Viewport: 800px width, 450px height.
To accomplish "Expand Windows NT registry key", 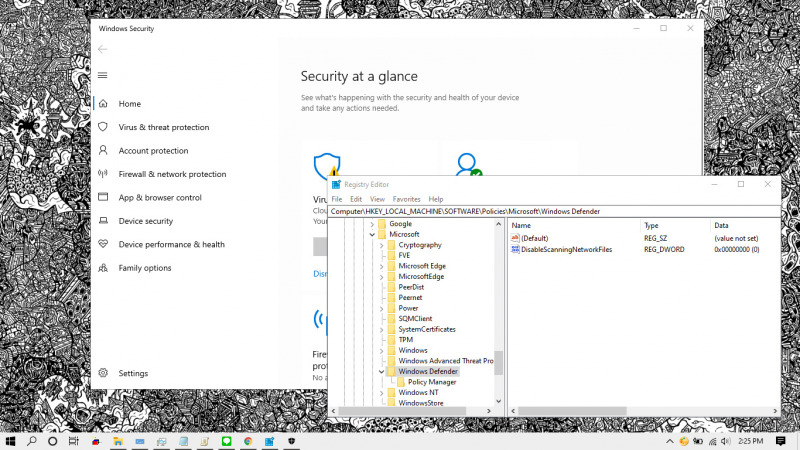I will pyautogui.click(x=381, y=393).
